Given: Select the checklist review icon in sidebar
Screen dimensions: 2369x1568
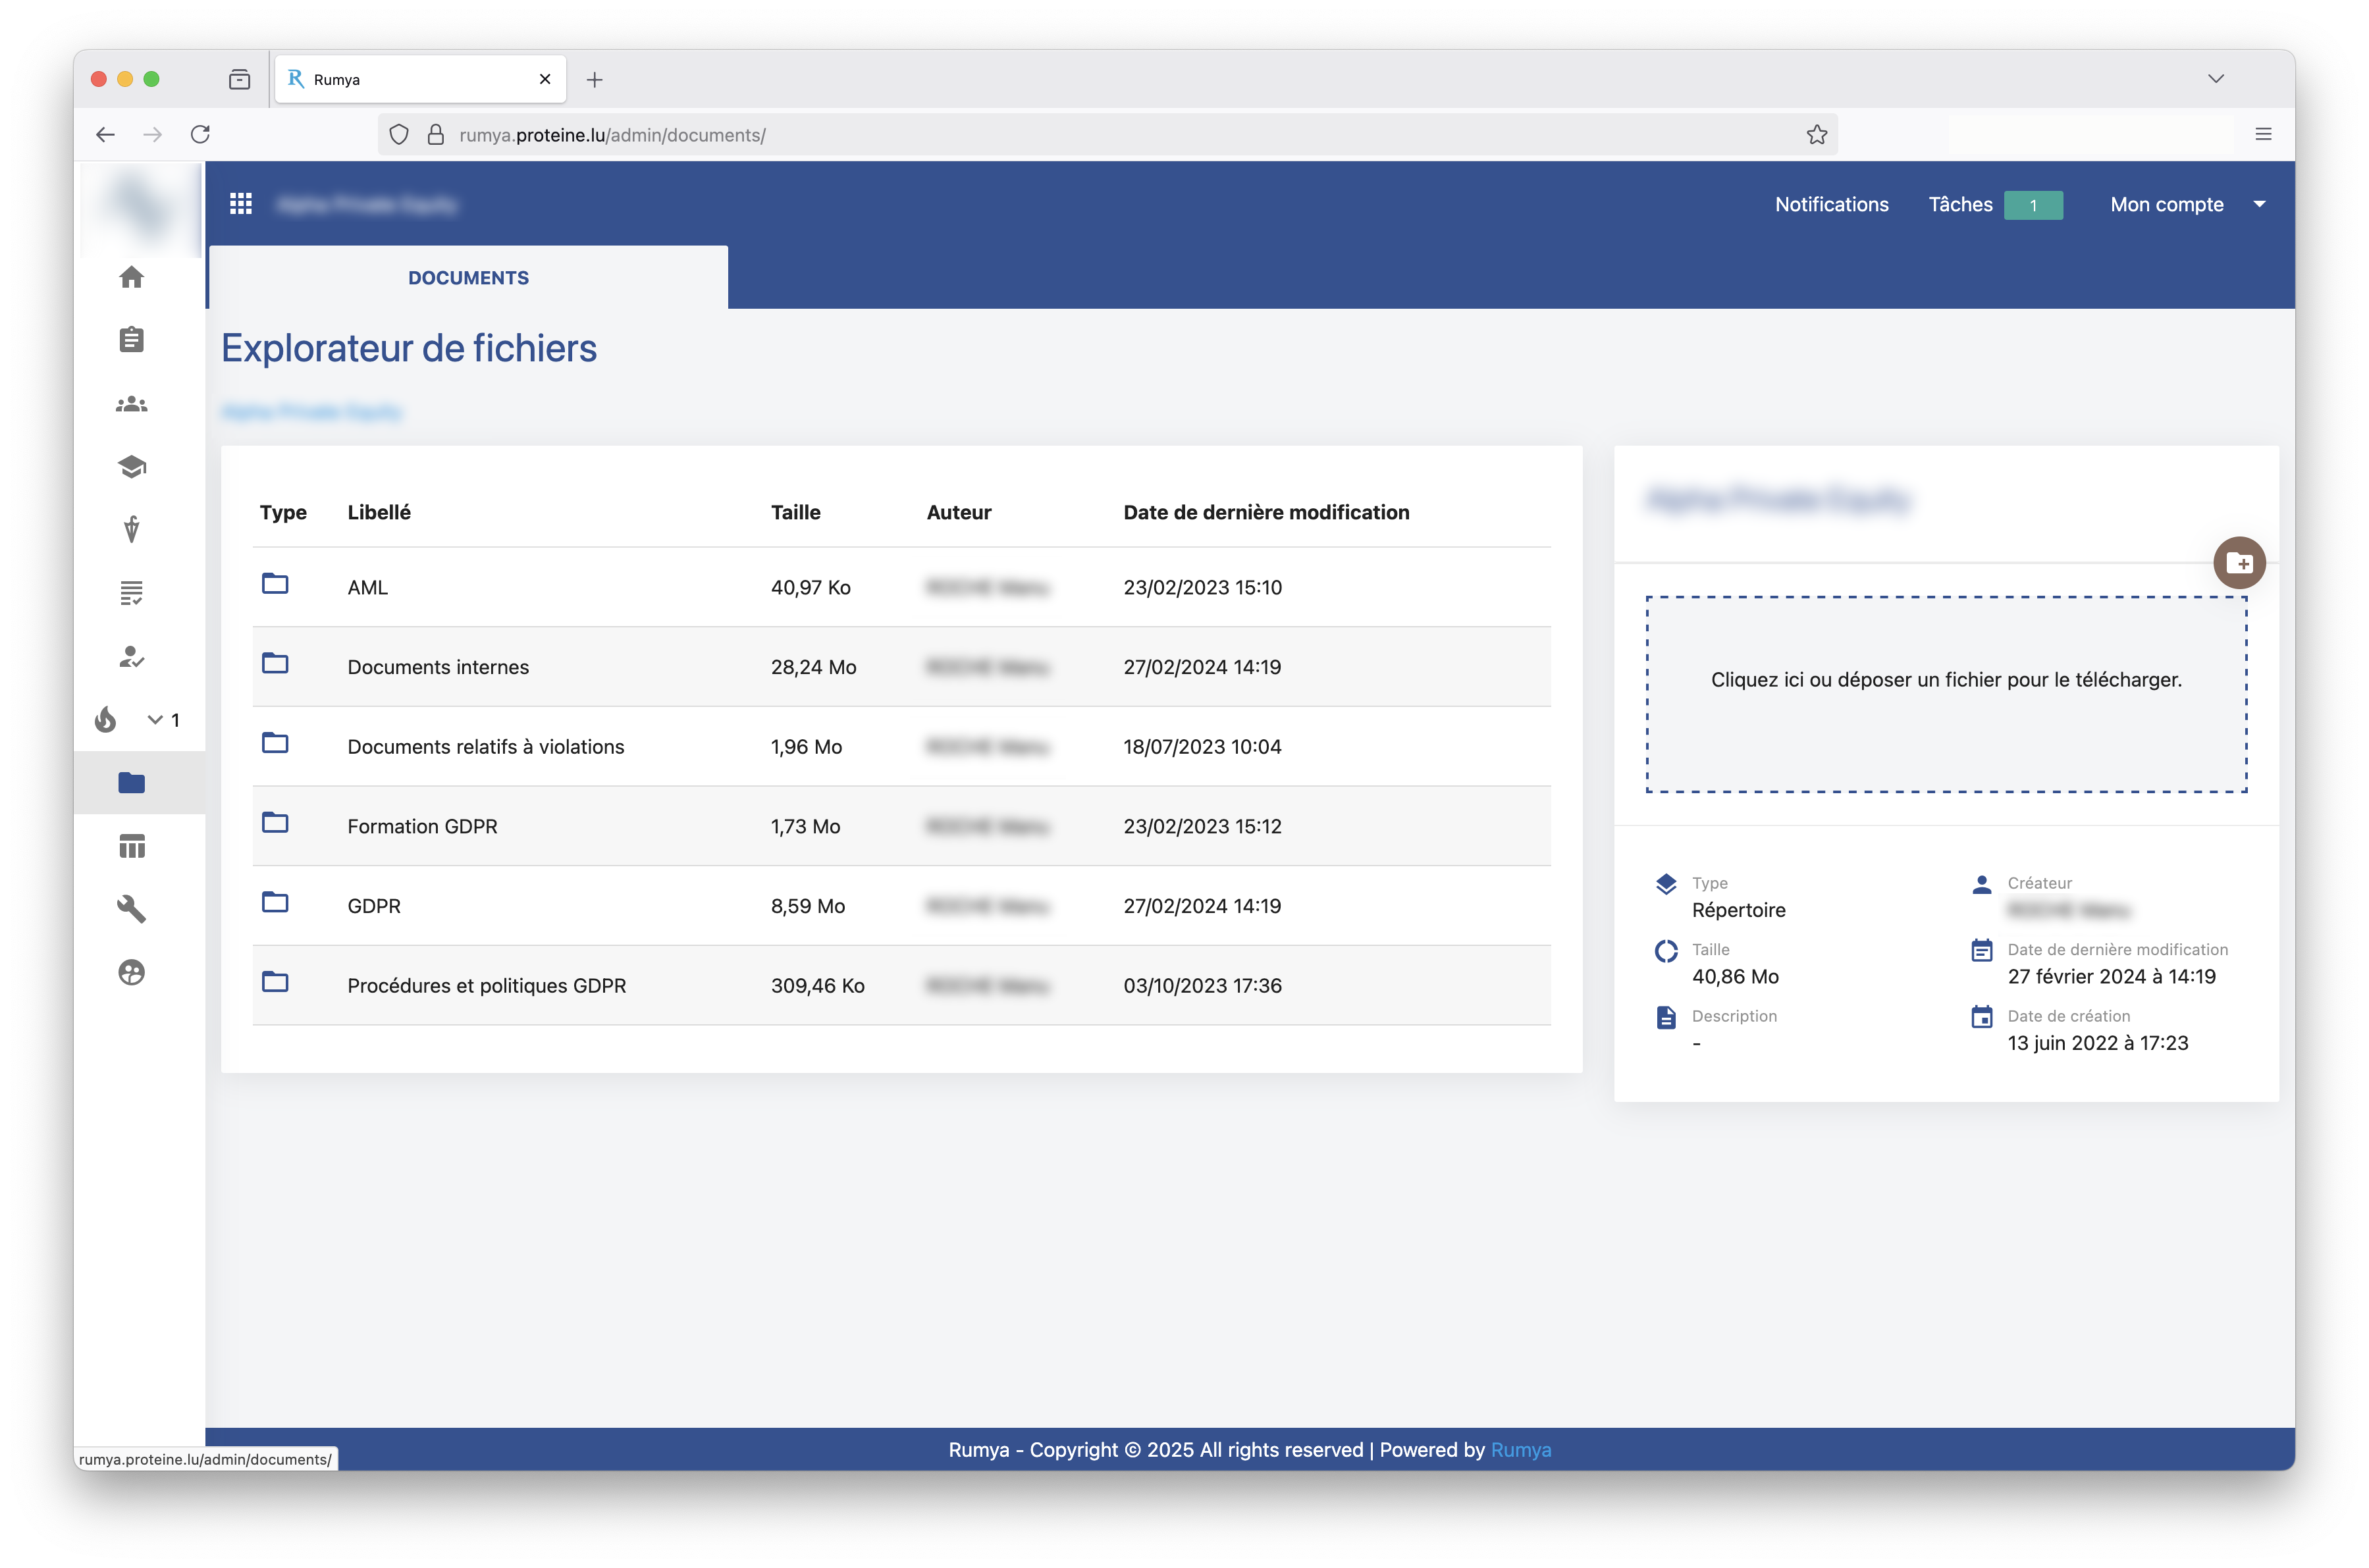Looking at the screenshot, I should pos(131,592).
